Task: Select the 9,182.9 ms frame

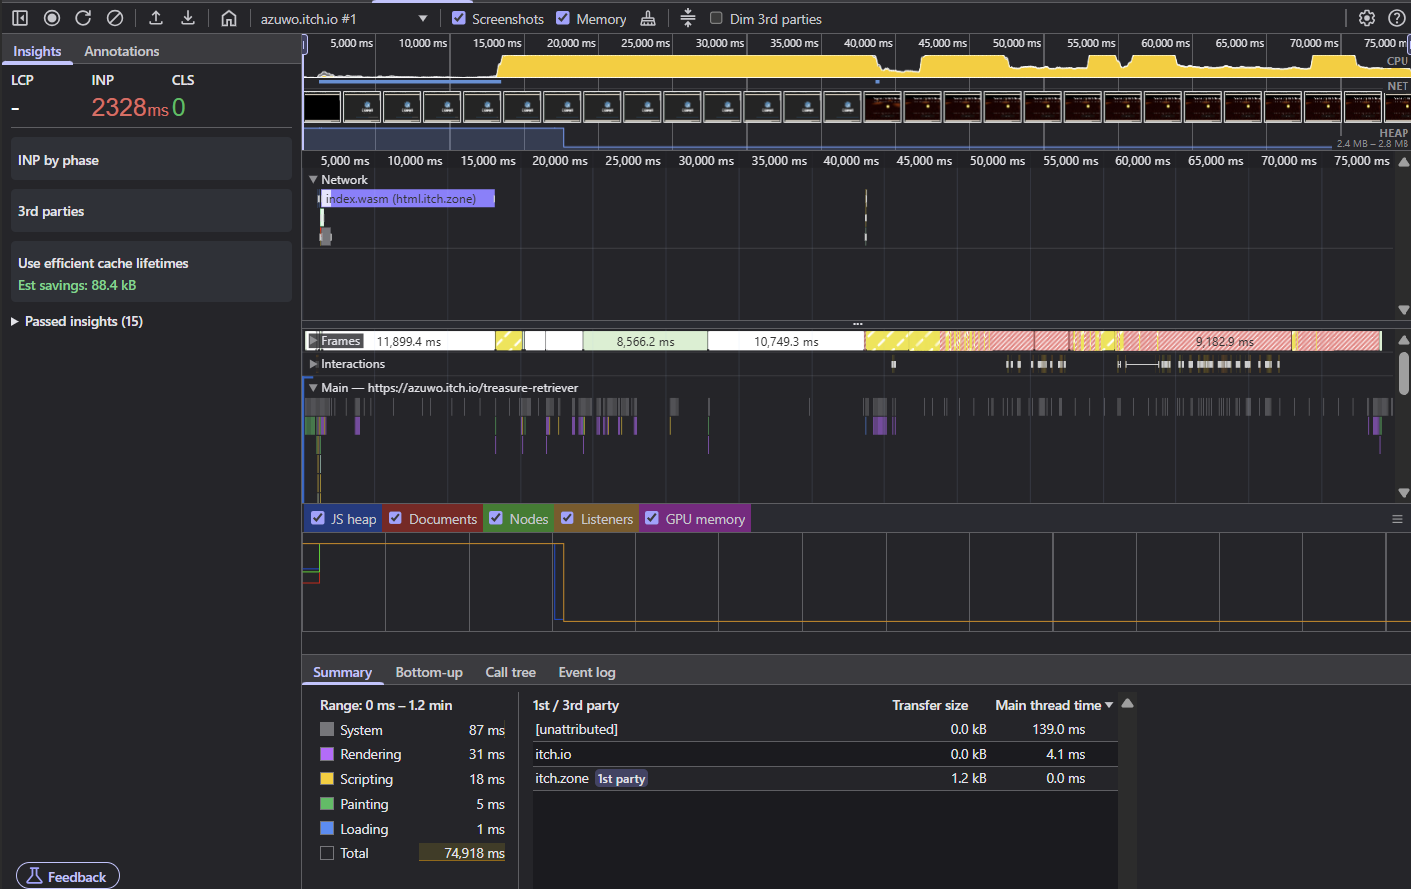Action: tap(1224, 341)
